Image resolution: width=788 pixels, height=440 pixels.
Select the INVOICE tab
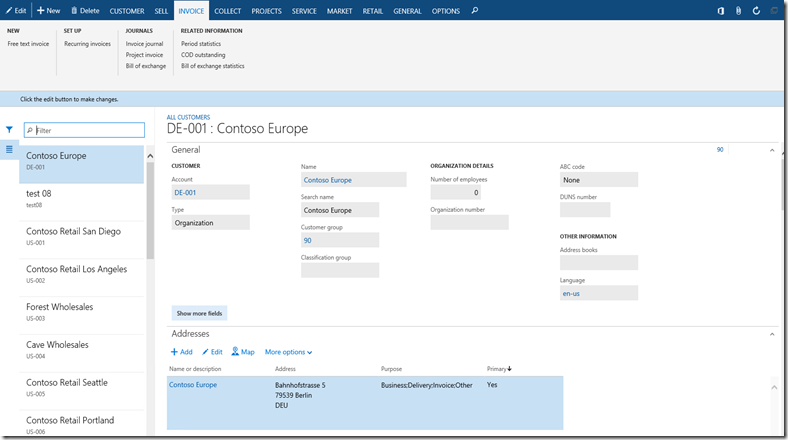pos(191,11)
